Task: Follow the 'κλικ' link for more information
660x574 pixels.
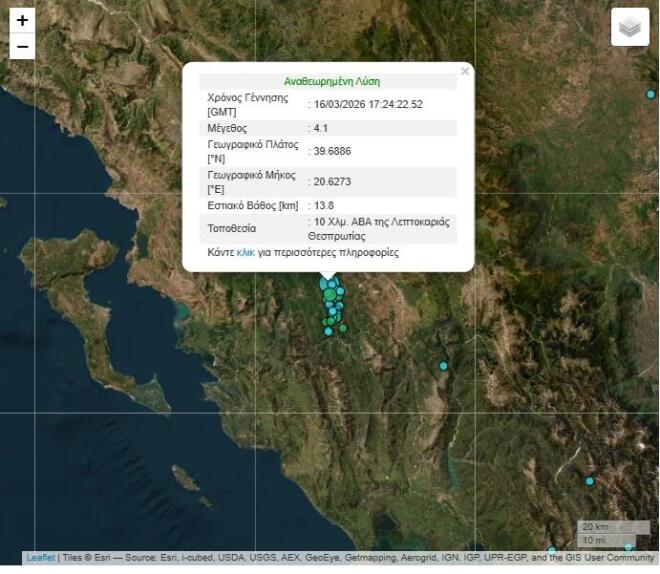Action: click(246, 253)
